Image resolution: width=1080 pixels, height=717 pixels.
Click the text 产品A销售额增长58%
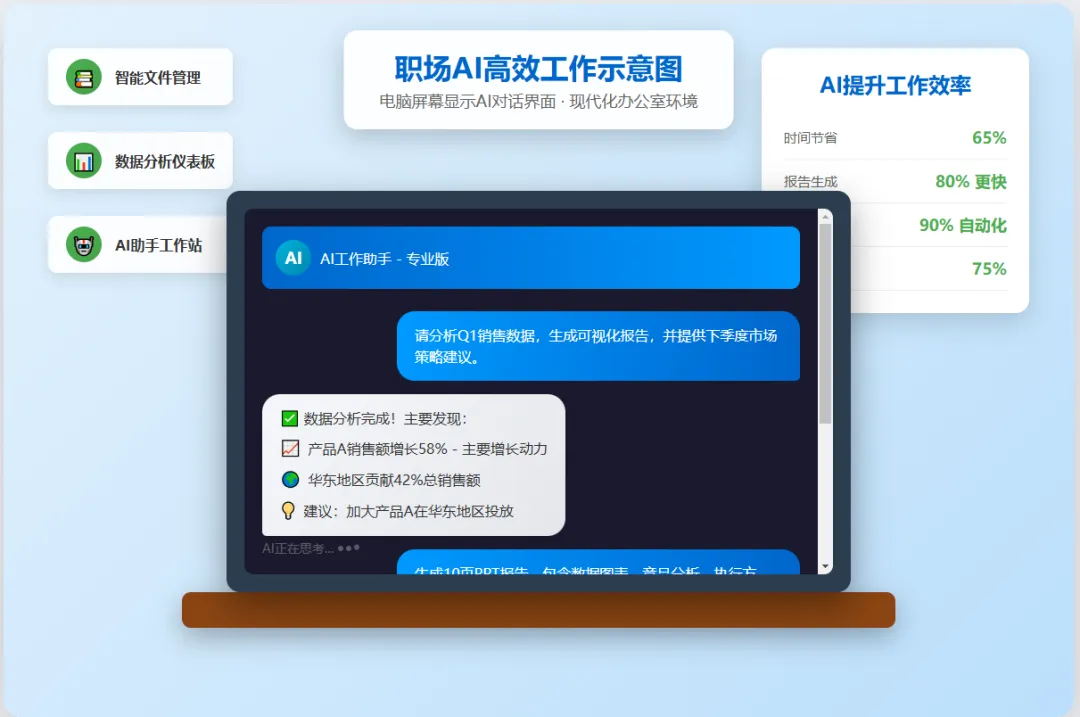(x=377, y=449)
